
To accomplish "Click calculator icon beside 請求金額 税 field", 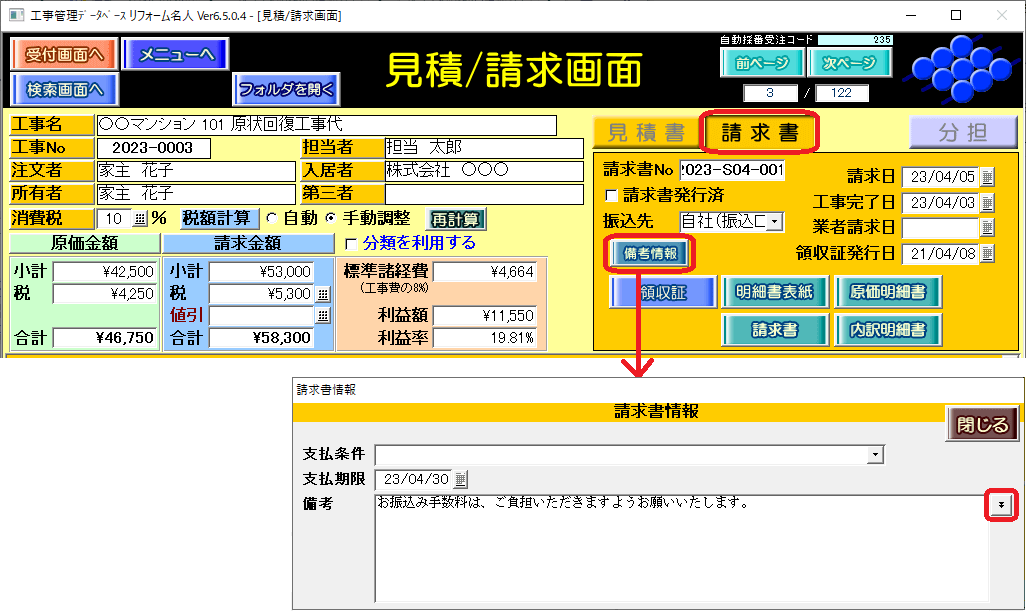I will click(x=323, y=294).
